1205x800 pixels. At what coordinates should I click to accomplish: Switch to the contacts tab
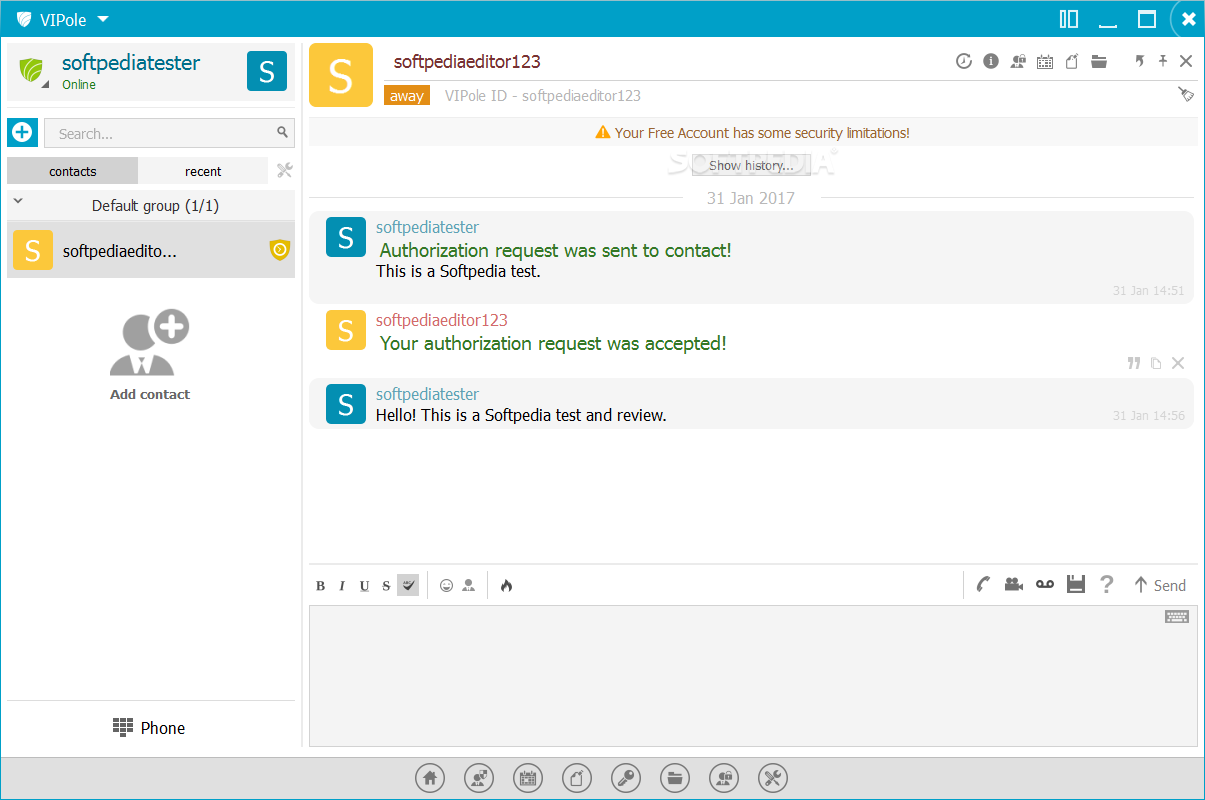tap(73, 171)
